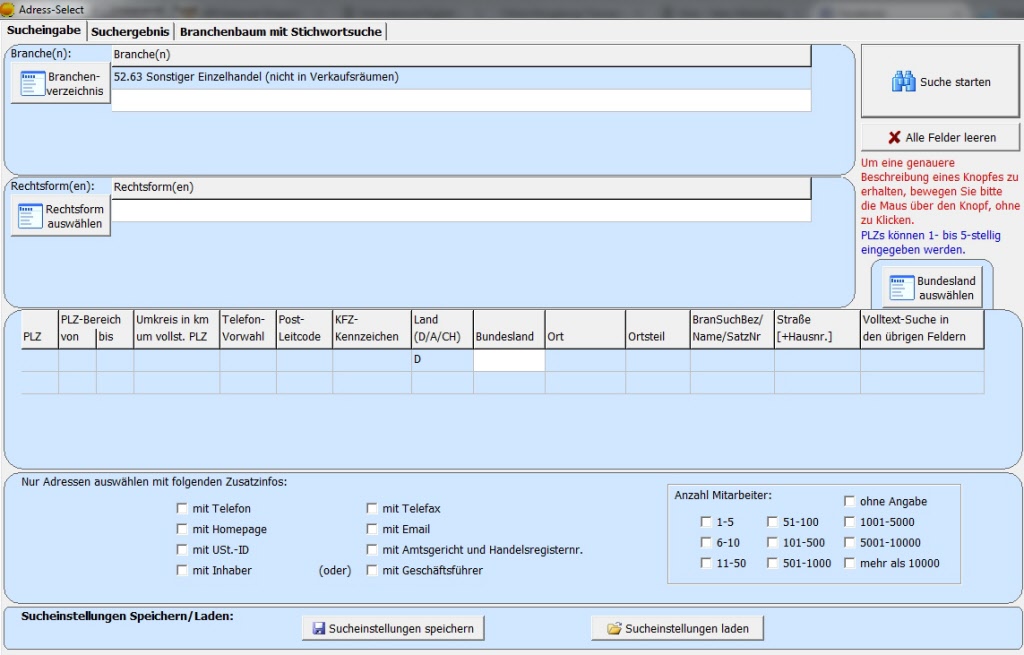Load settings via Sucheinstellungen laden
The image size is (1024, 655).
click(x=677, y=628)
